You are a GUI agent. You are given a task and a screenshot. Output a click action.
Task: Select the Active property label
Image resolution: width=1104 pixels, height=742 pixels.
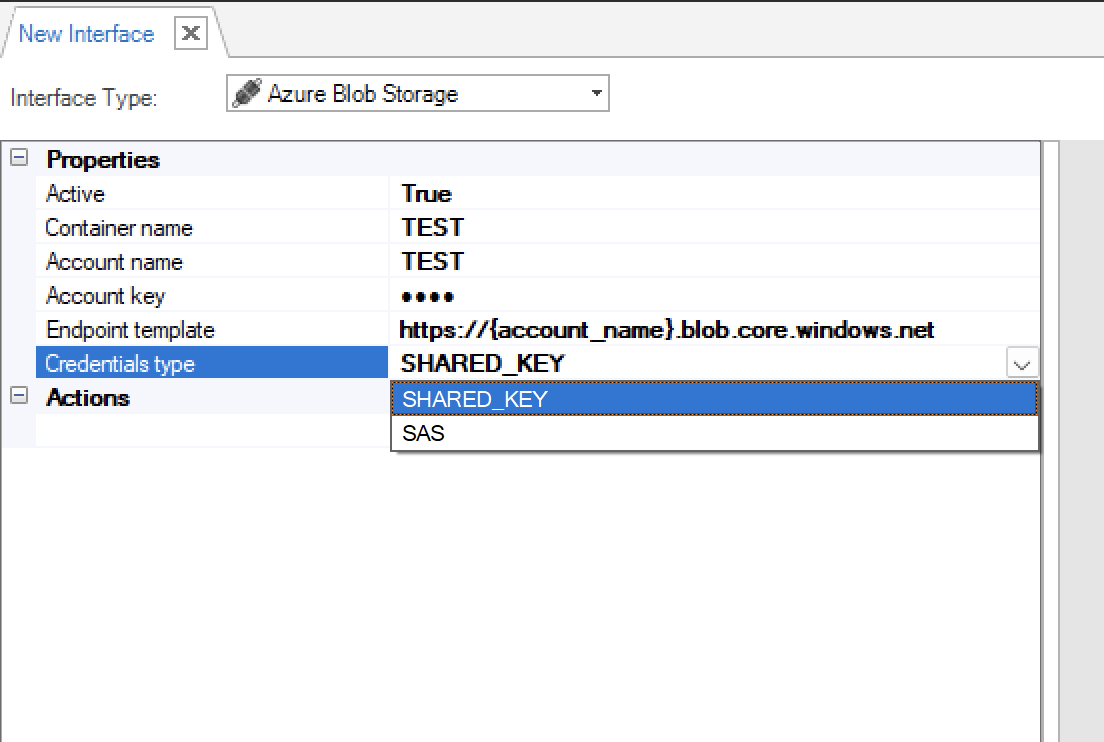(75, 194)
